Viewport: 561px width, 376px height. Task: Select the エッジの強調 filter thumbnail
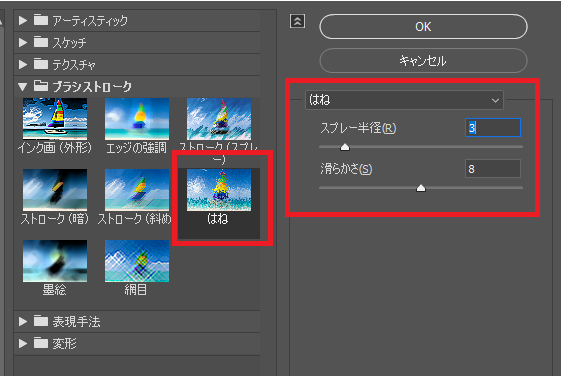point(137,119)
